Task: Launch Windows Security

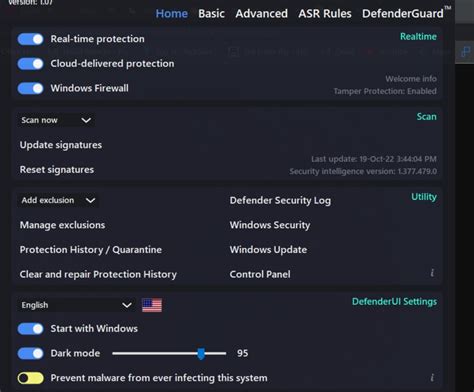Action: coord(270,225)
